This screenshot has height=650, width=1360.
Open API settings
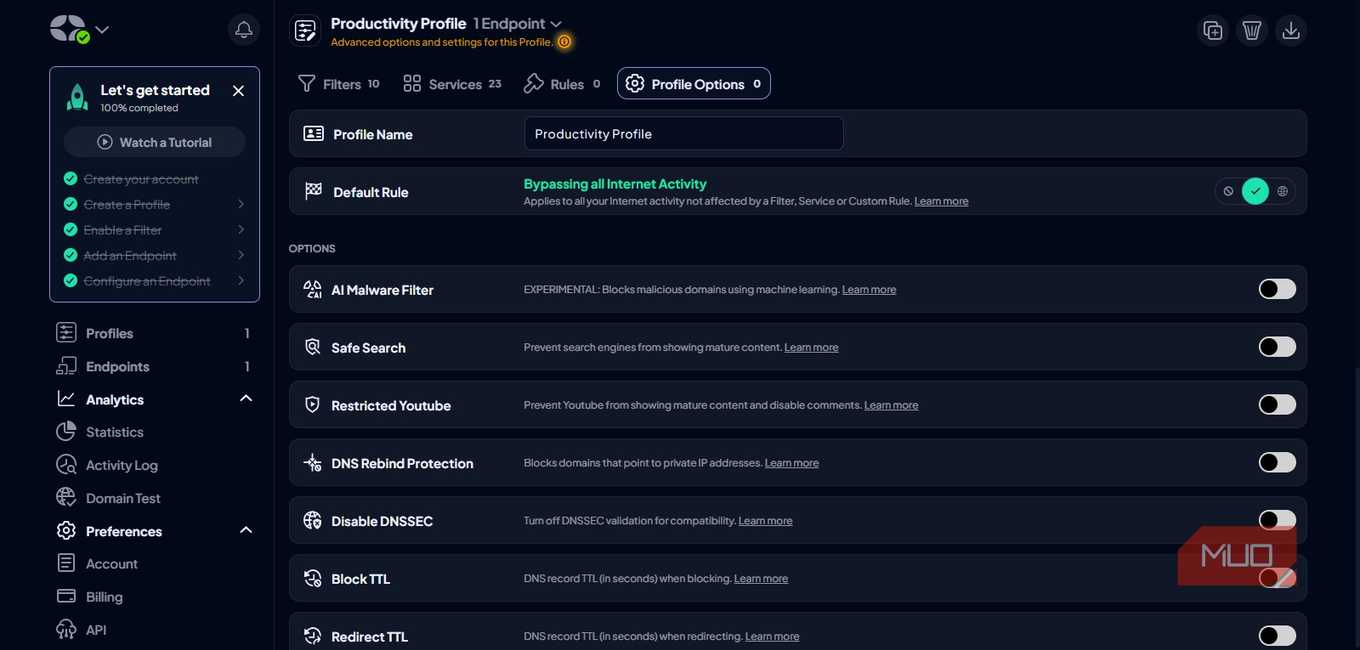pyautogui.click(x=96, y=630)
